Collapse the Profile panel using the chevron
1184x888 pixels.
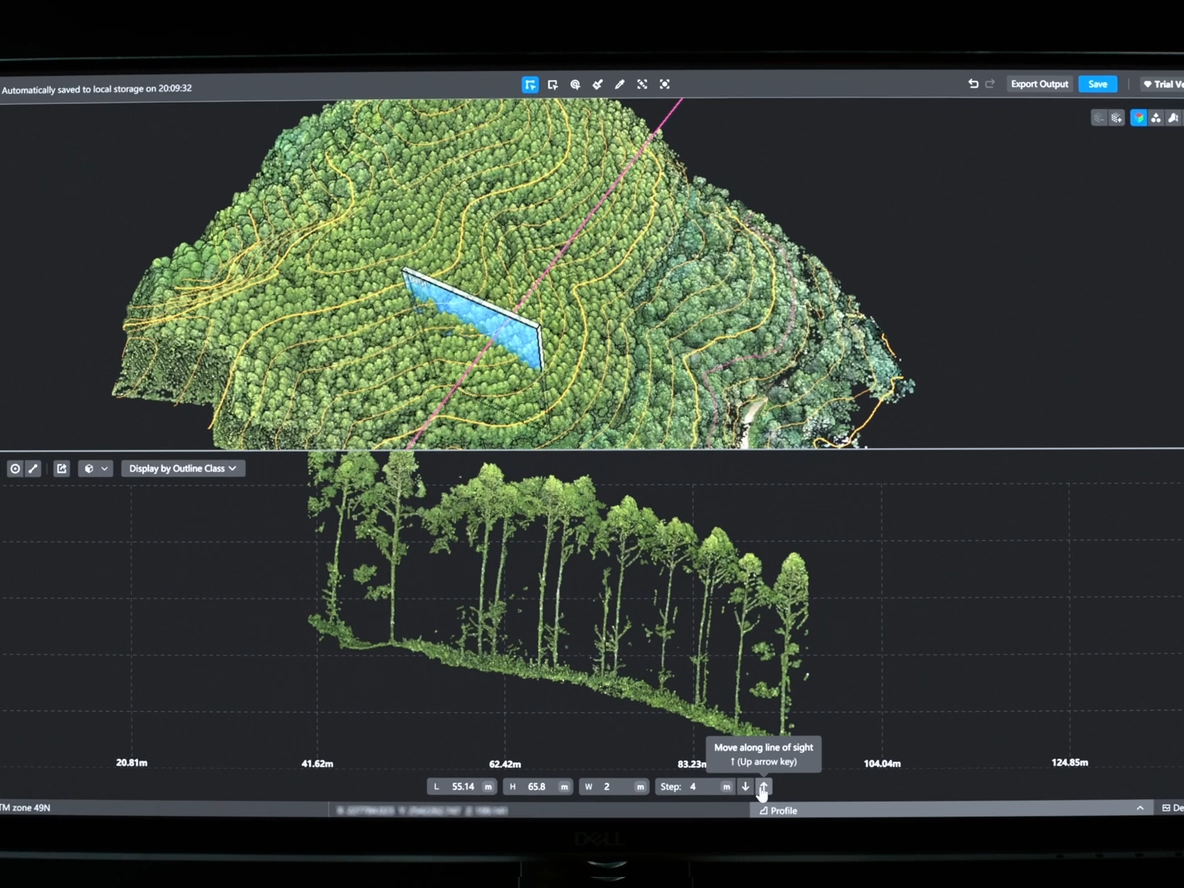pyautogui.click(x=1140, y=808)
